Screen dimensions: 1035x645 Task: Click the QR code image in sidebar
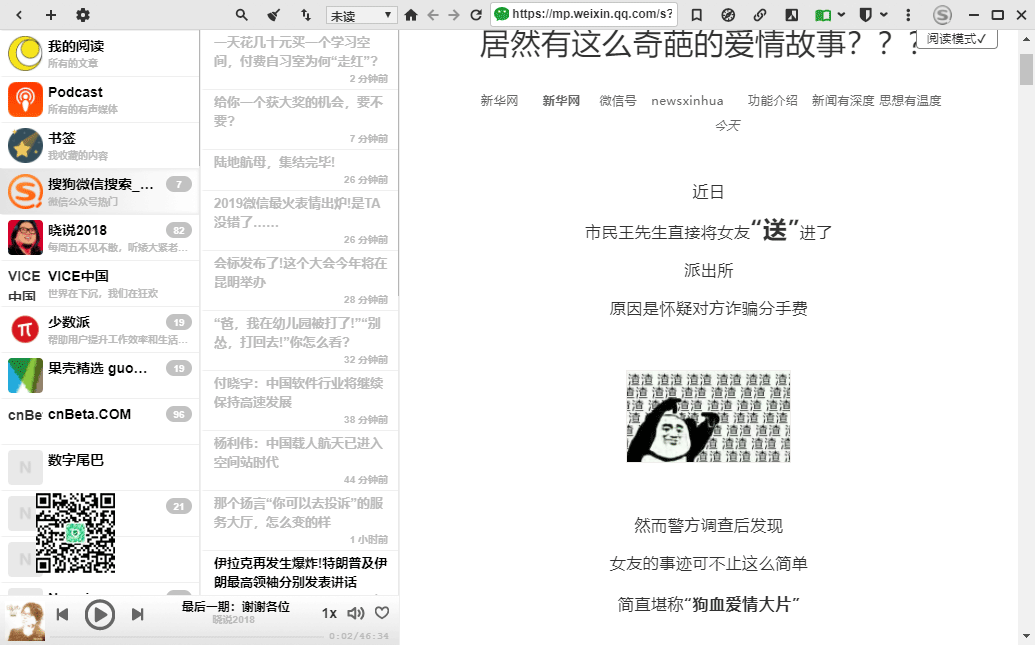point(75,533)
